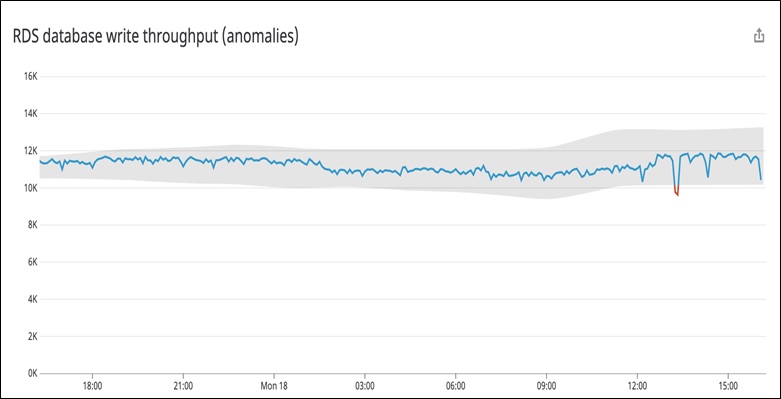This screenshot has width=781, height=399.
Task: Click the red anomaly segment on the line
Action: (676, 191)
